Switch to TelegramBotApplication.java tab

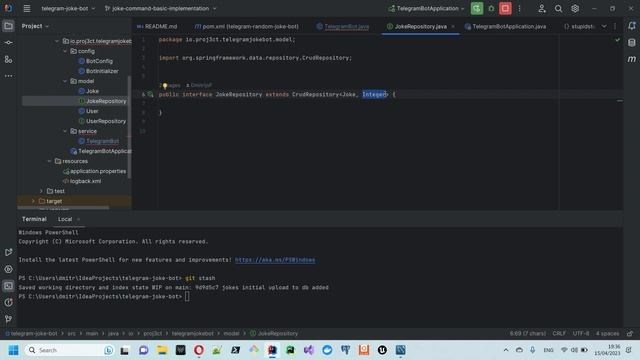point(505,27)
